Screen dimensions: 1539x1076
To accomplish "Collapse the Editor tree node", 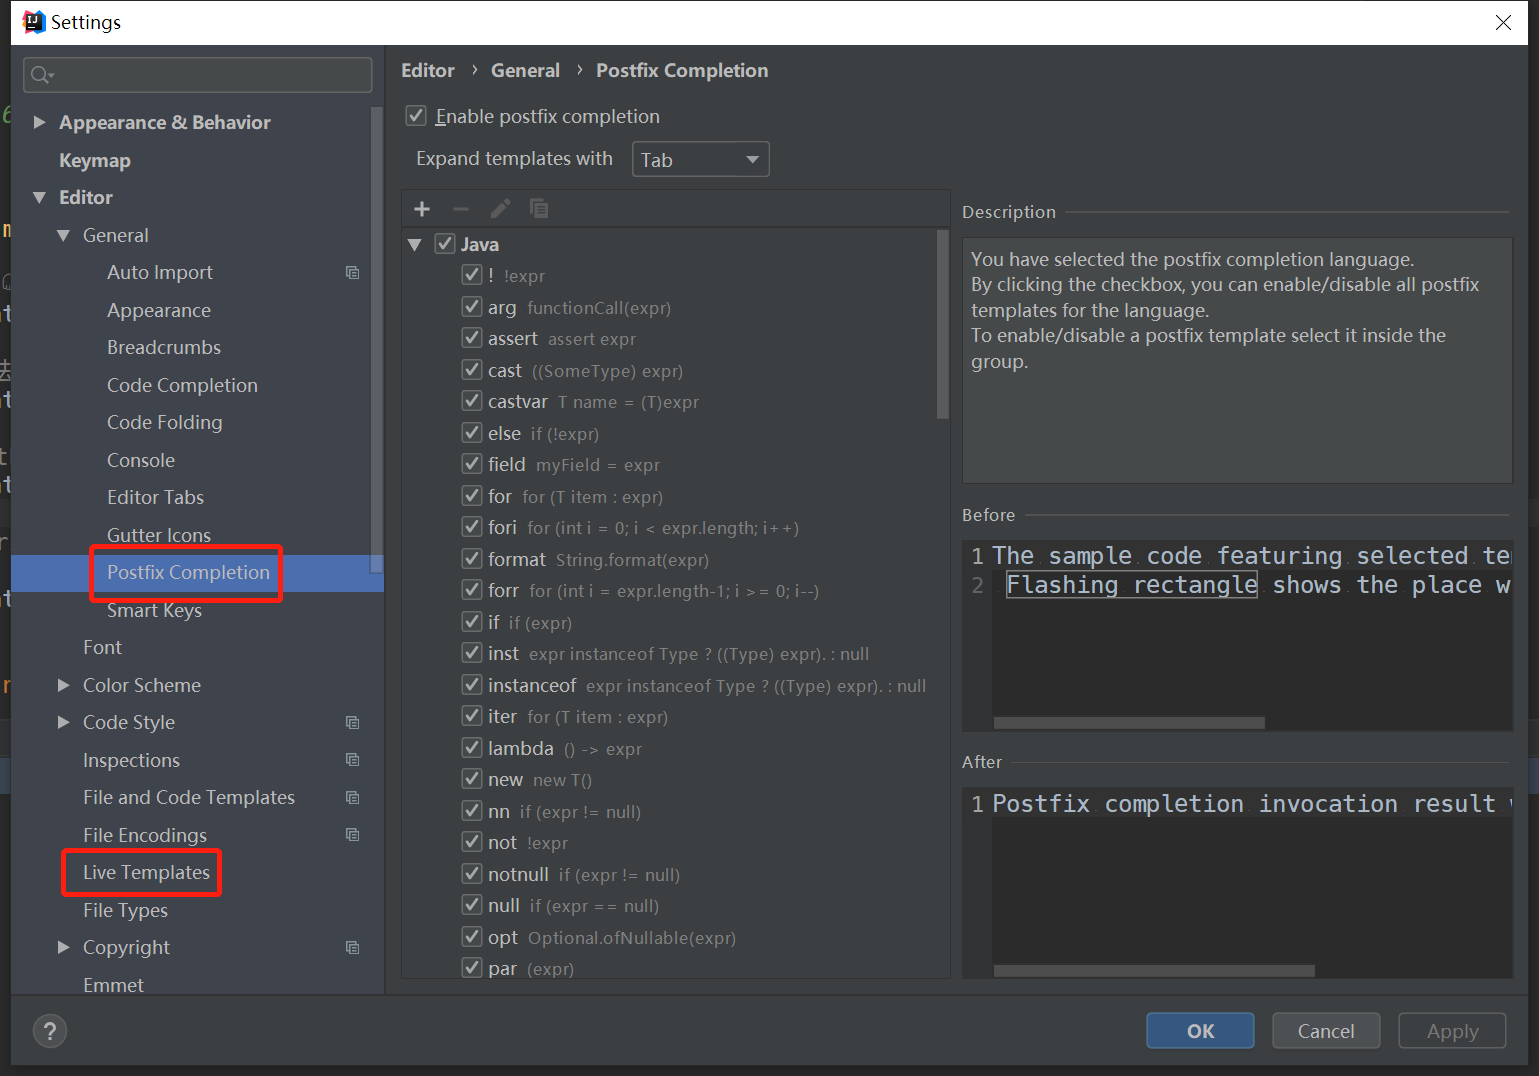I will (39, 198).
